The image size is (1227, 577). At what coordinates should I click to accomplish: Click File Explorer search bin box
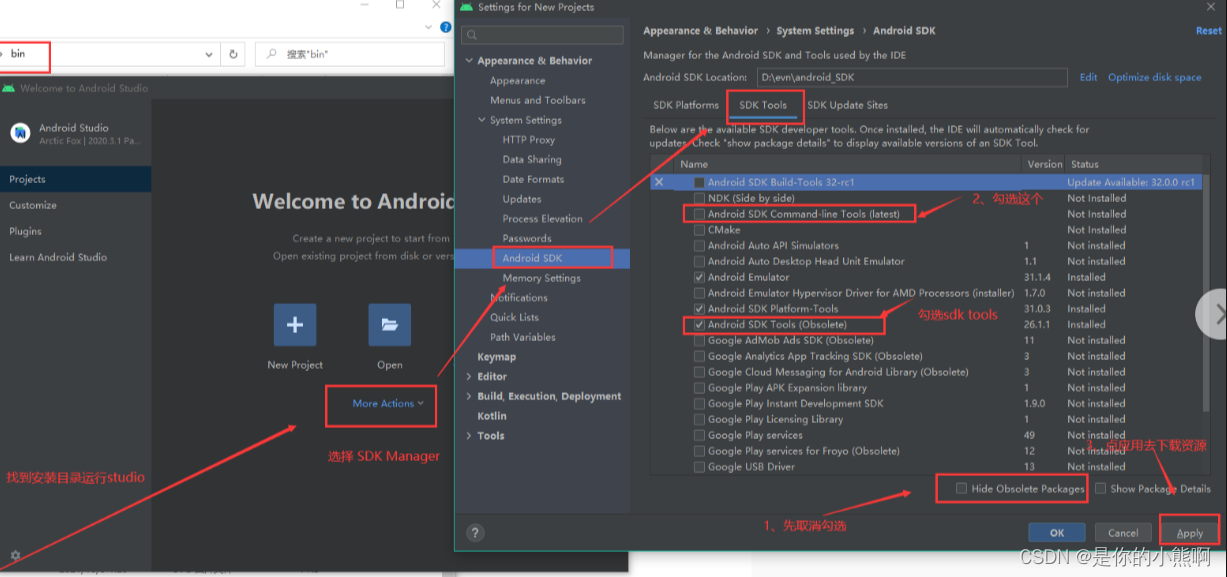tap(350, 54)
